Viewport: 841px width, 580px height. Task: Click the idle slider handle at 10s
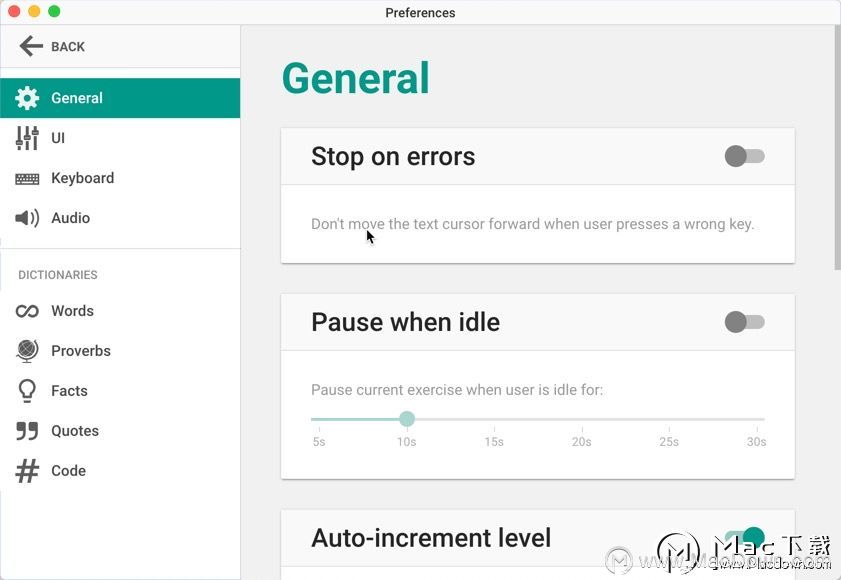(x=407, y=419)
